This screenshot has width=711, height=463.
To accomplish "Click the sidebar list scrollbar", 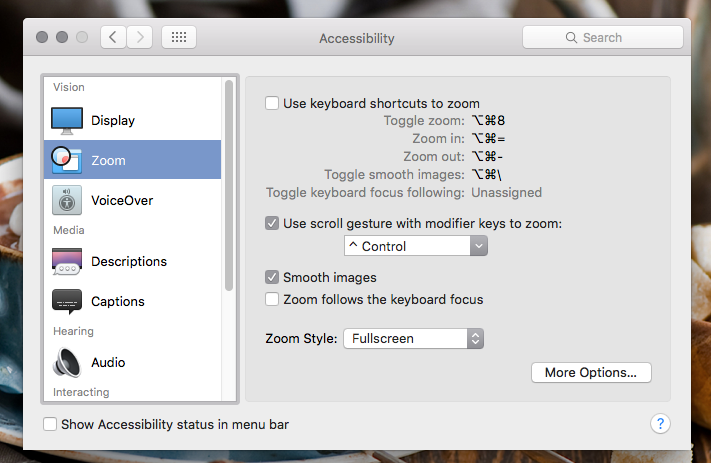I will [229, 185].
